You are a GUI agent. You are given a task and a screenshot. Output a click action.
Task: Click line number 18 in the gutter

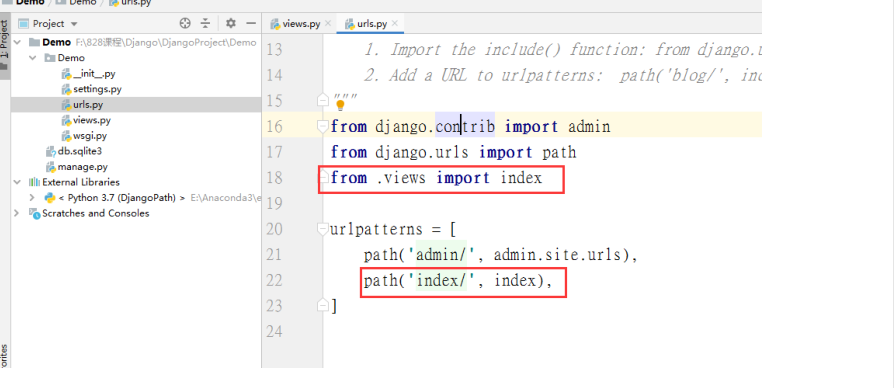274,178
